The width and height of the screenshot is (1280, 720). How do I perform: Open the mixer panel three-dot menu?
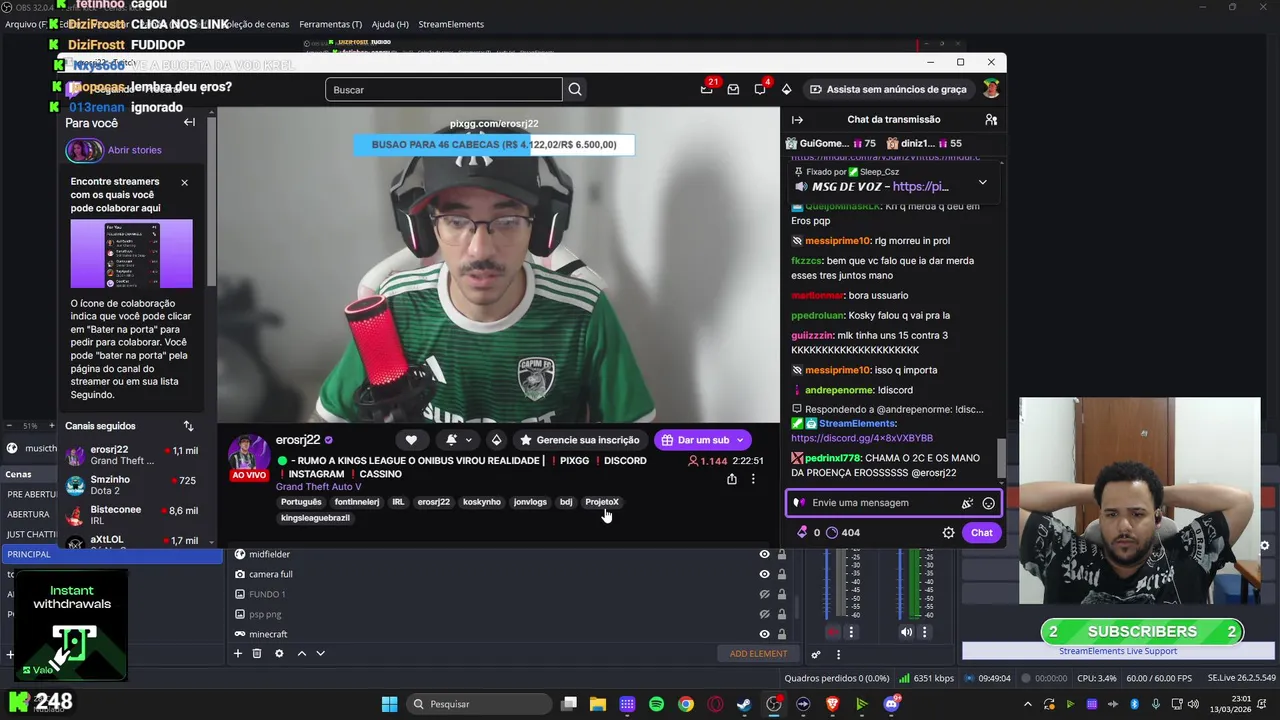[x=838, y=654]
